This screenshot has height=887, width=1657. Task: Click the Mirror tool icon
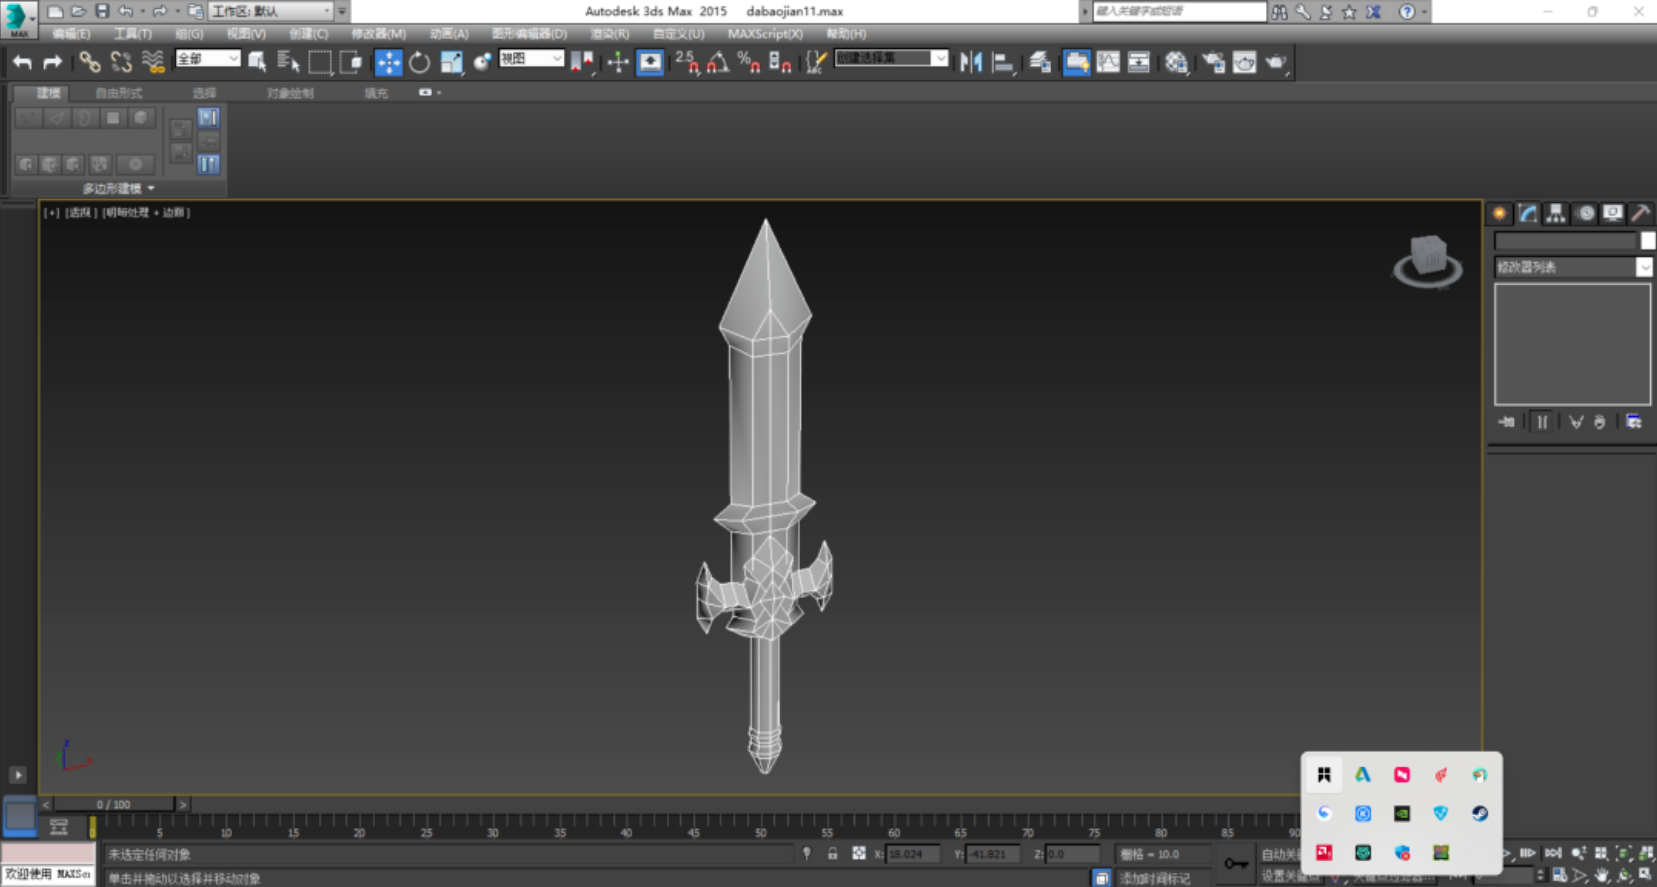(x=970, y=62)
